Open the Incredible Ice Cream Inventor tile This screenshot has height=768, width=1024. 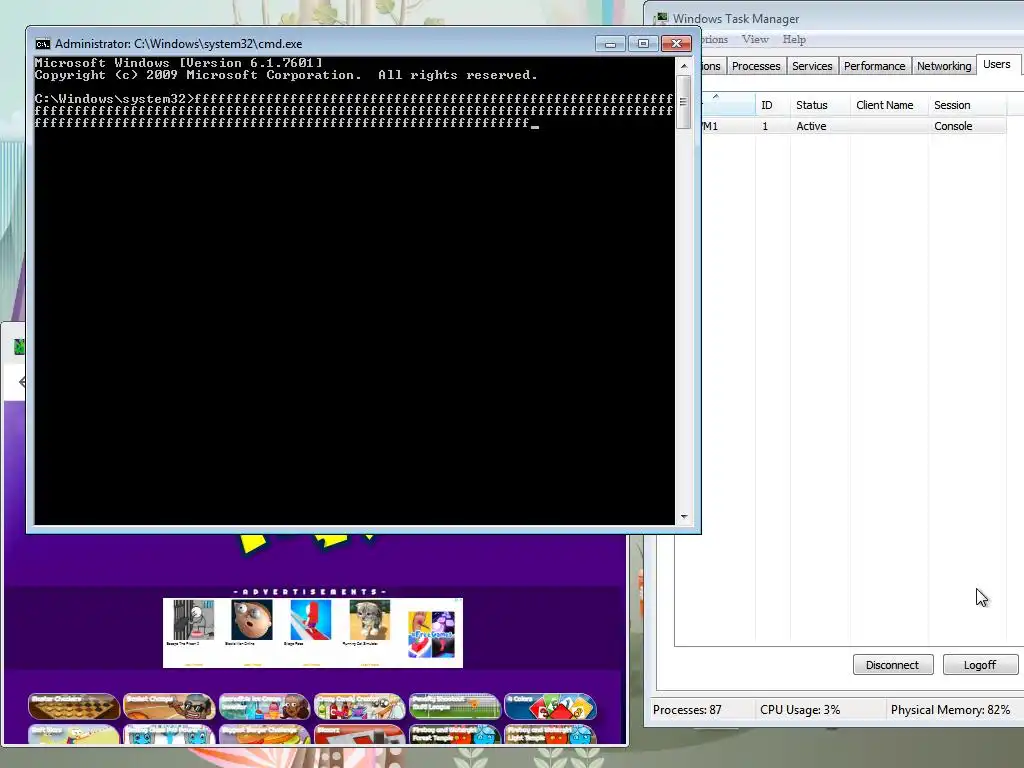coord(264,706)
